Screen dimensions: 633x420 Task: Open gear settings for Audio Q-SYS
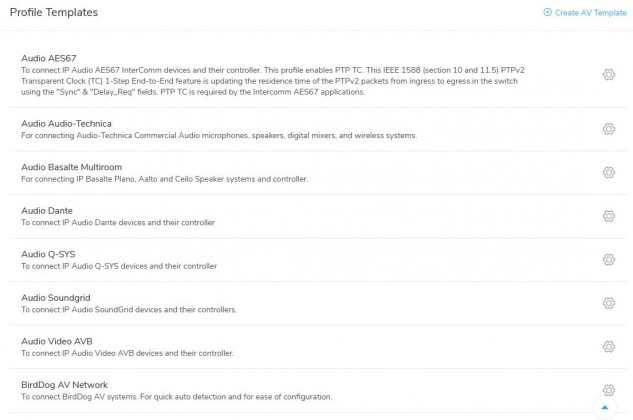609,259
